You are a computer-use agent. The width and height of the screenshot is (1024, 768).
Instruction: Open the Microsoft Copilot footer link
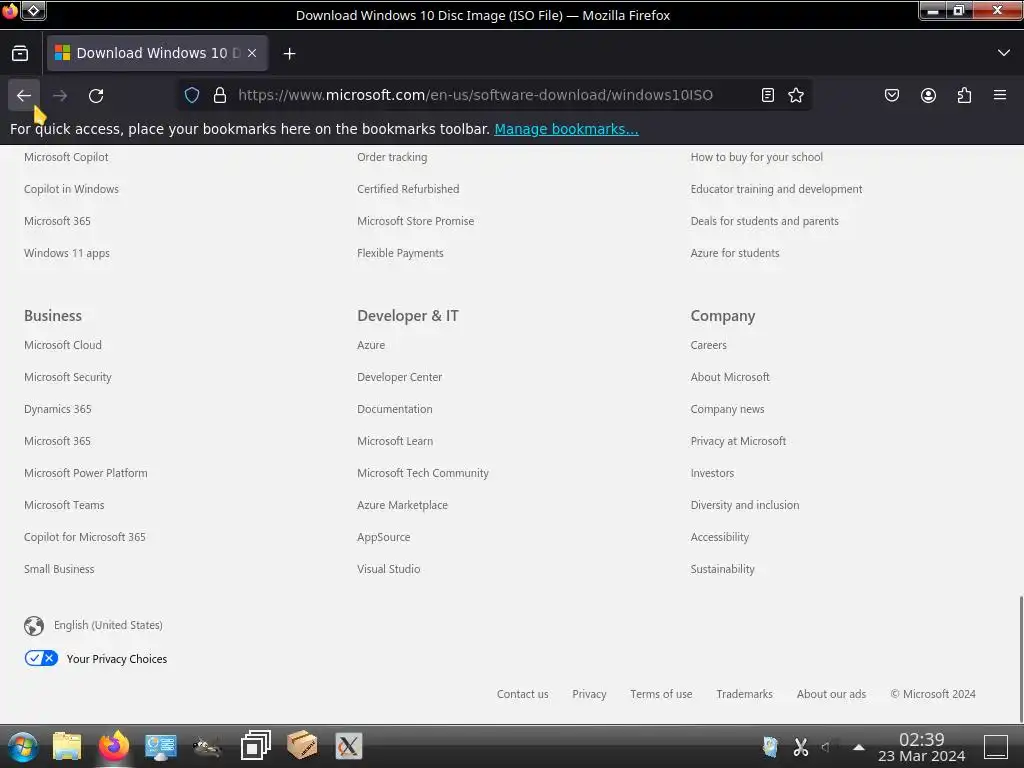pos(66,157)
